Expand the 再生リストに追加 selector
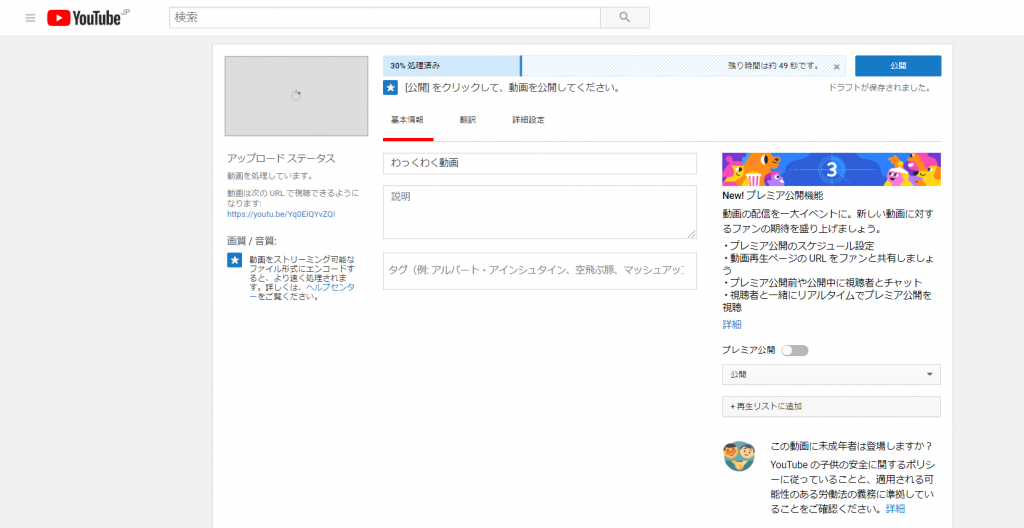Screen dimensions: 1024x528 [x=831, y=407]
